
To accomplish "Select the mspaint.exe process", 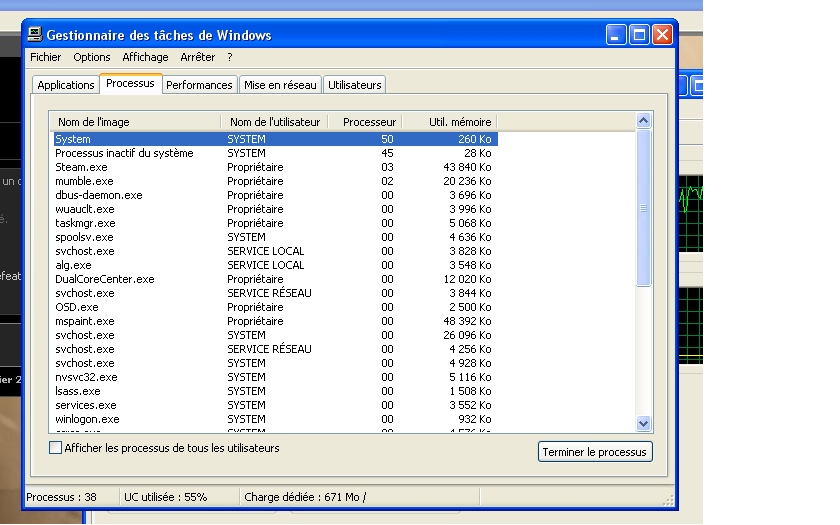I will pyautogui.click(x=276, y=321).
